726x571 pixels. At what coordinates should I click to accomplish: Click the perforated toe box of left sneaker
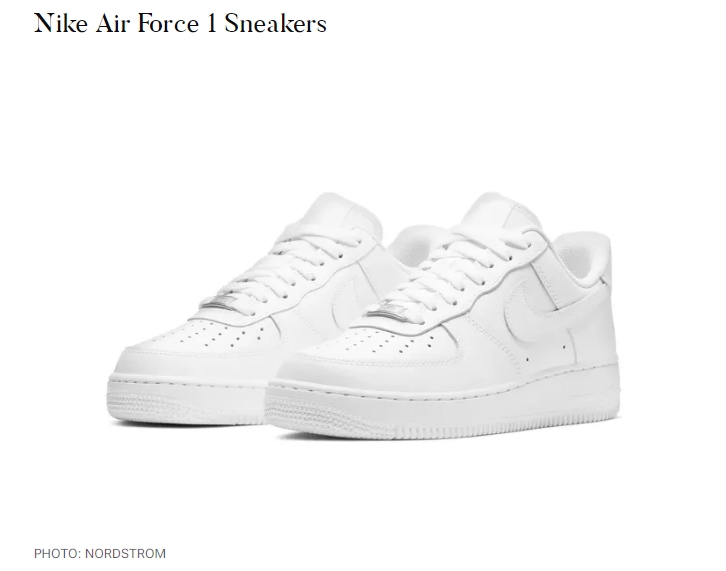pos(222,335)
